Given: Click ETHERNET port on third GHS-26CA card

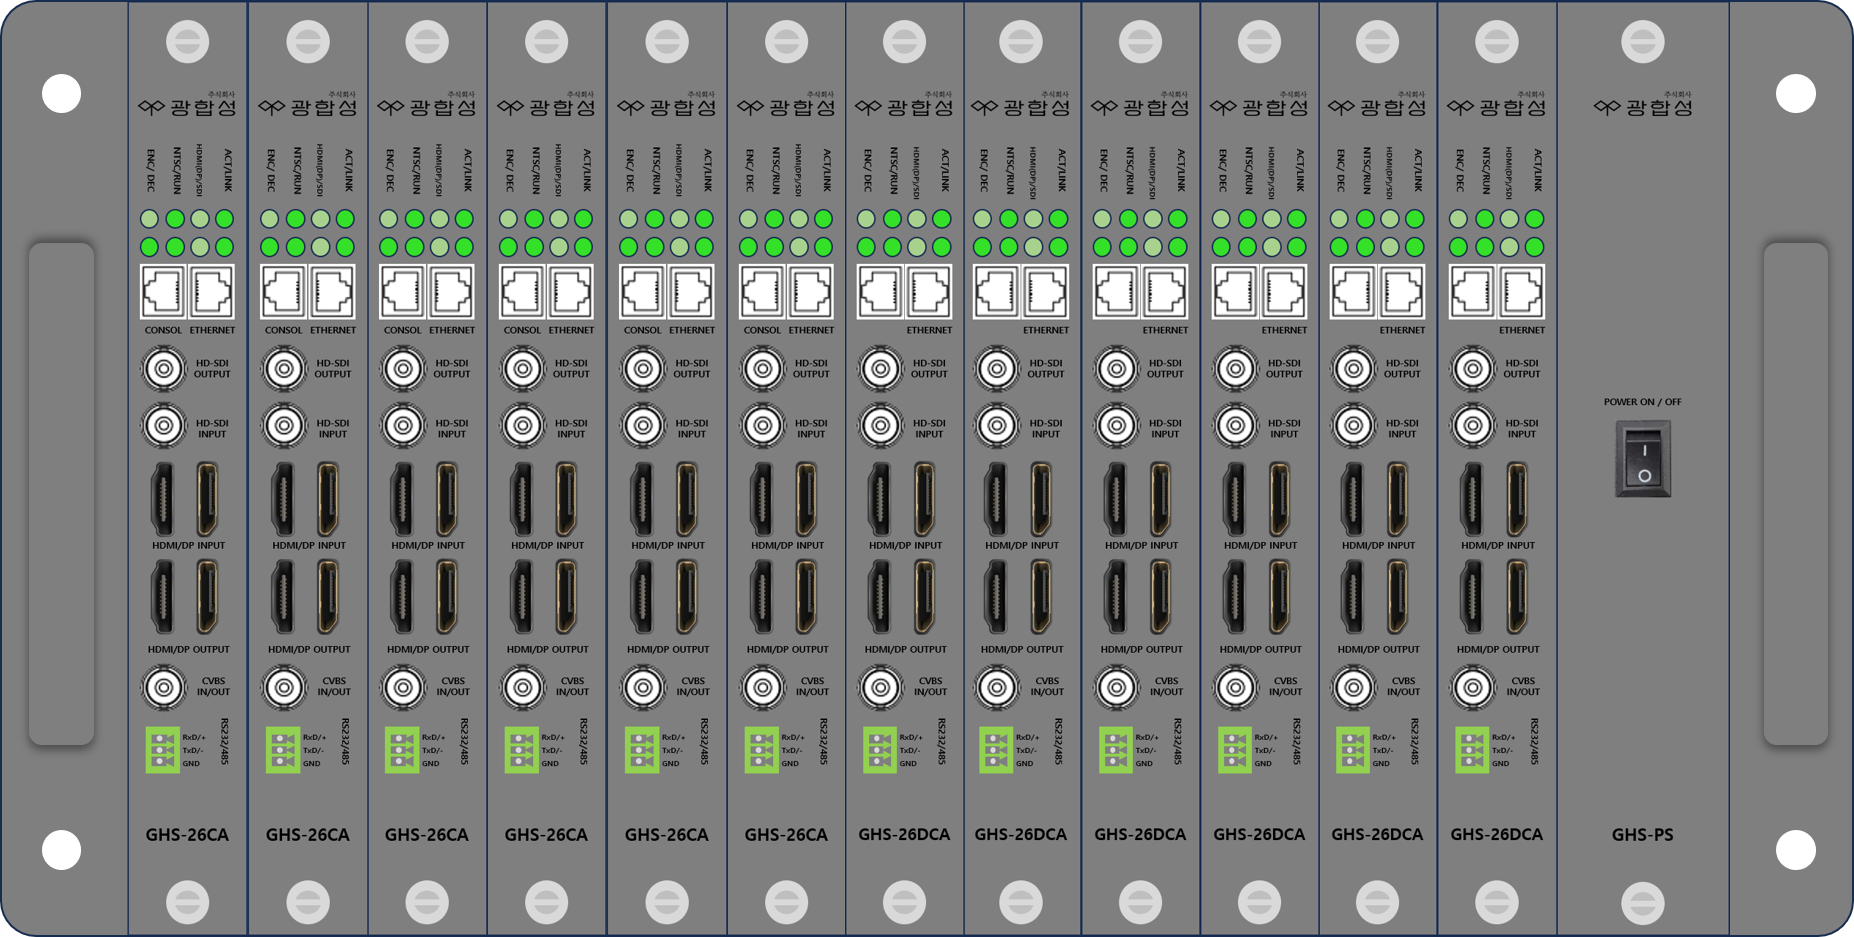Looking at the screenshot, I should click(450, 292).
